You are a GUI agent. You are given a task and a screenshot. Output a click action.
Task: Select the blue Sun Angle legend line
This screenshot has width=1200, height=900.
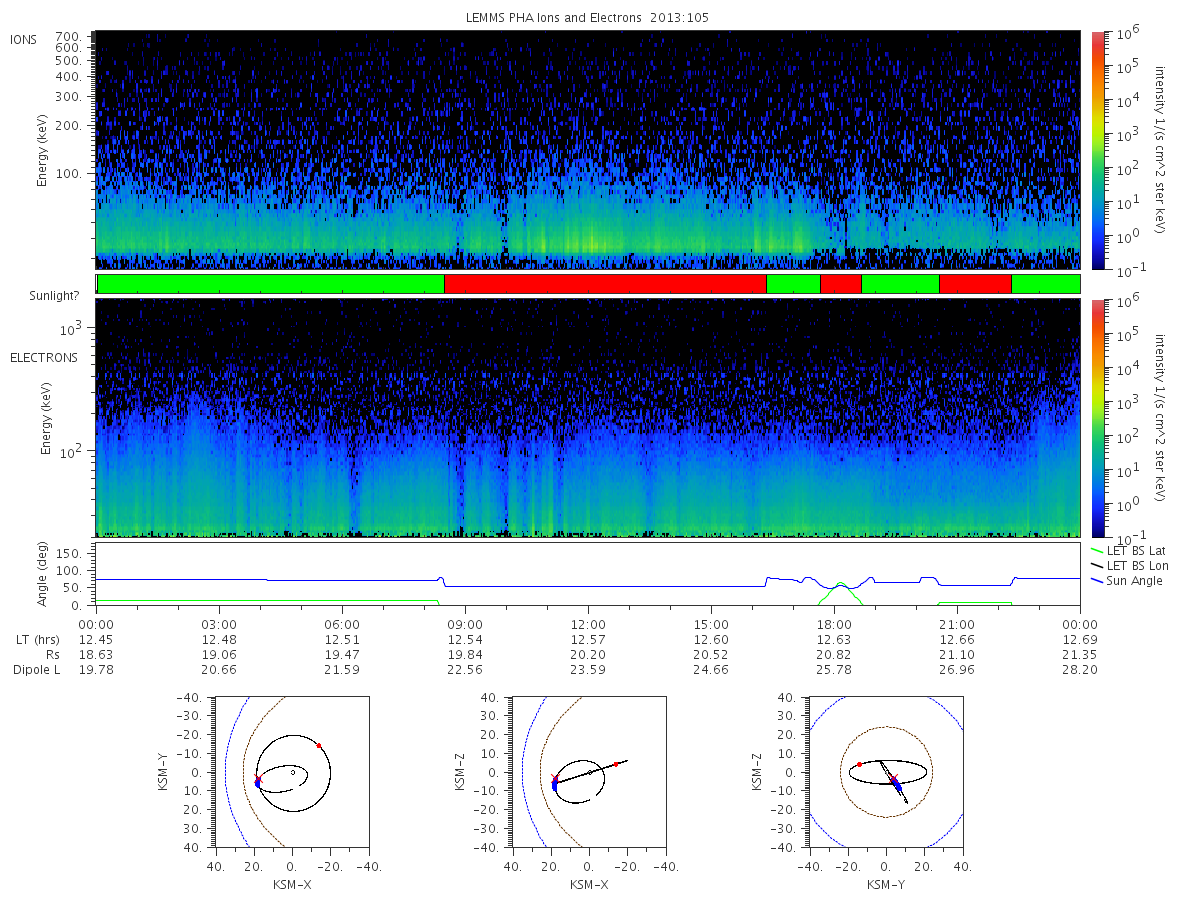click(1097, 580)
